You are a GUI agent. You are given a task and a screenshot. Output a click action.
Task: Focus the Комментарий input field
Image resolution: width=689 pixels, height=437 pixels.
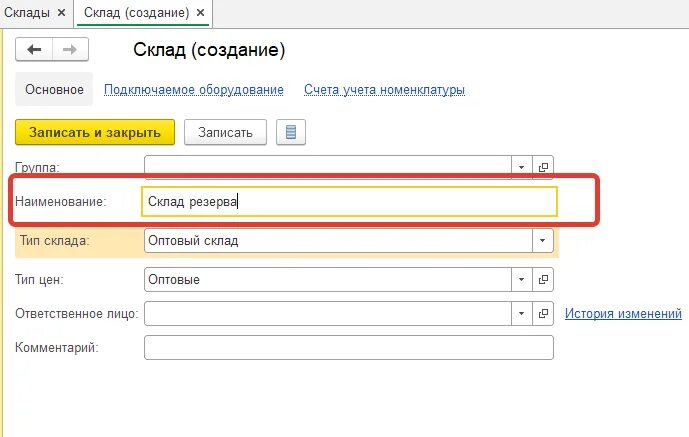(x=349, y=348)
